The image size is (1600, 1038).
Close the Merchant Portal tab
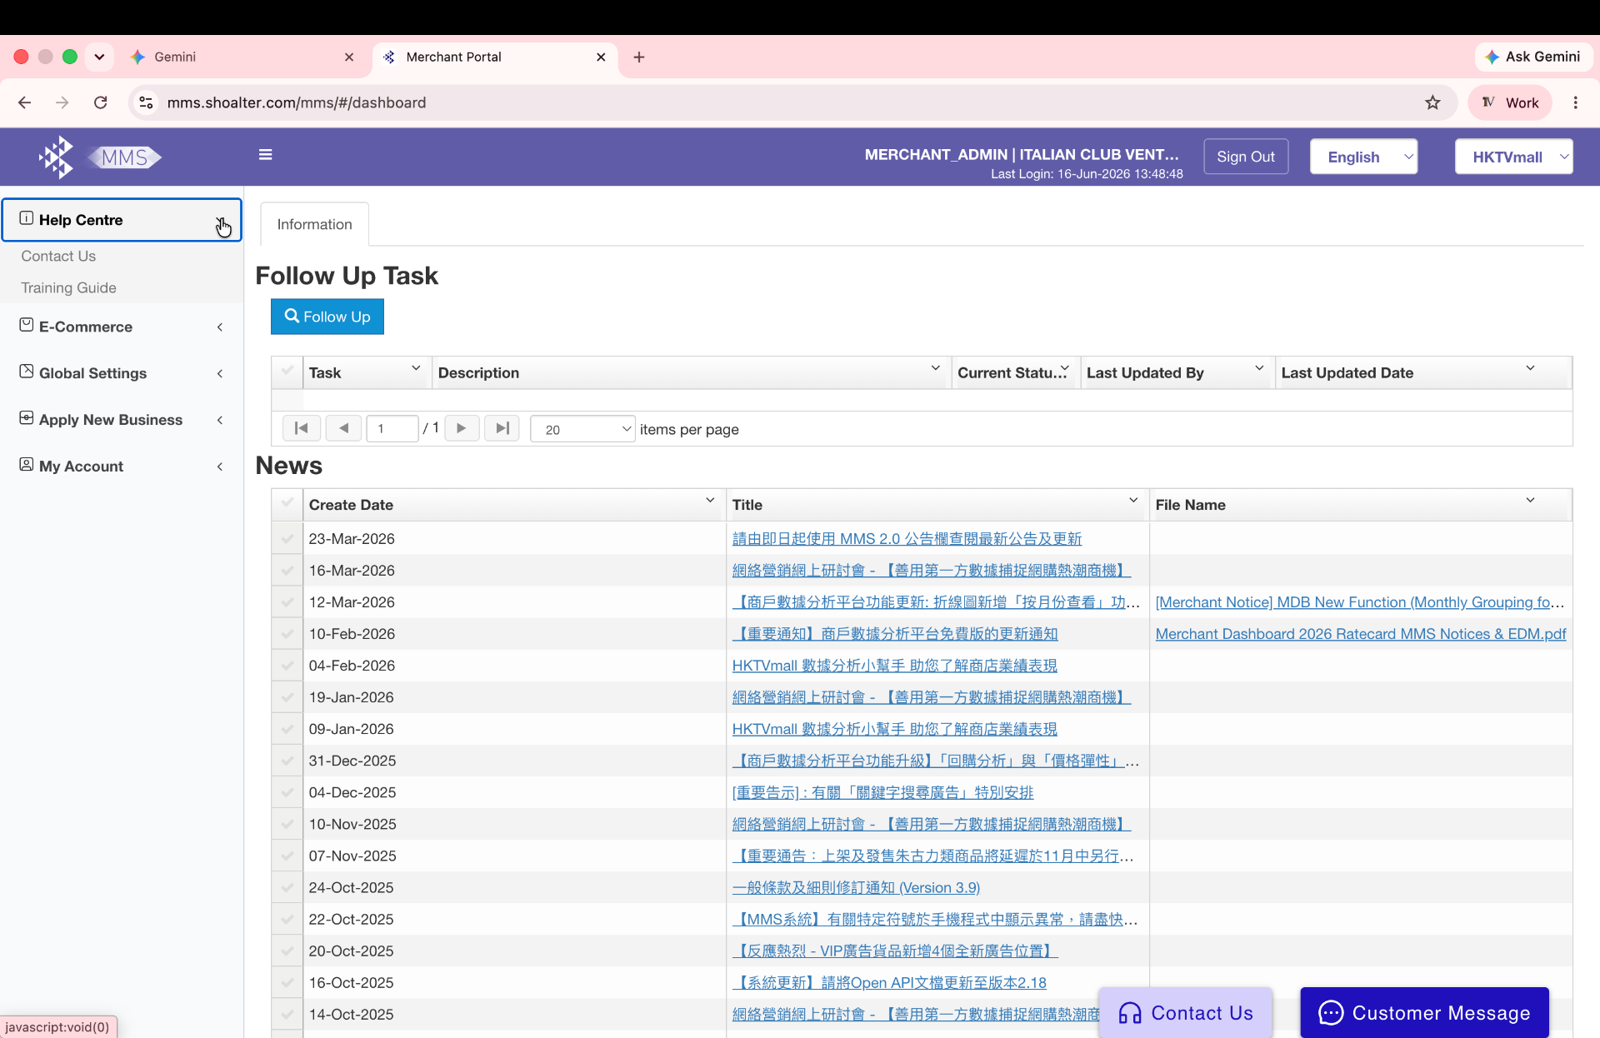[601, 57]
